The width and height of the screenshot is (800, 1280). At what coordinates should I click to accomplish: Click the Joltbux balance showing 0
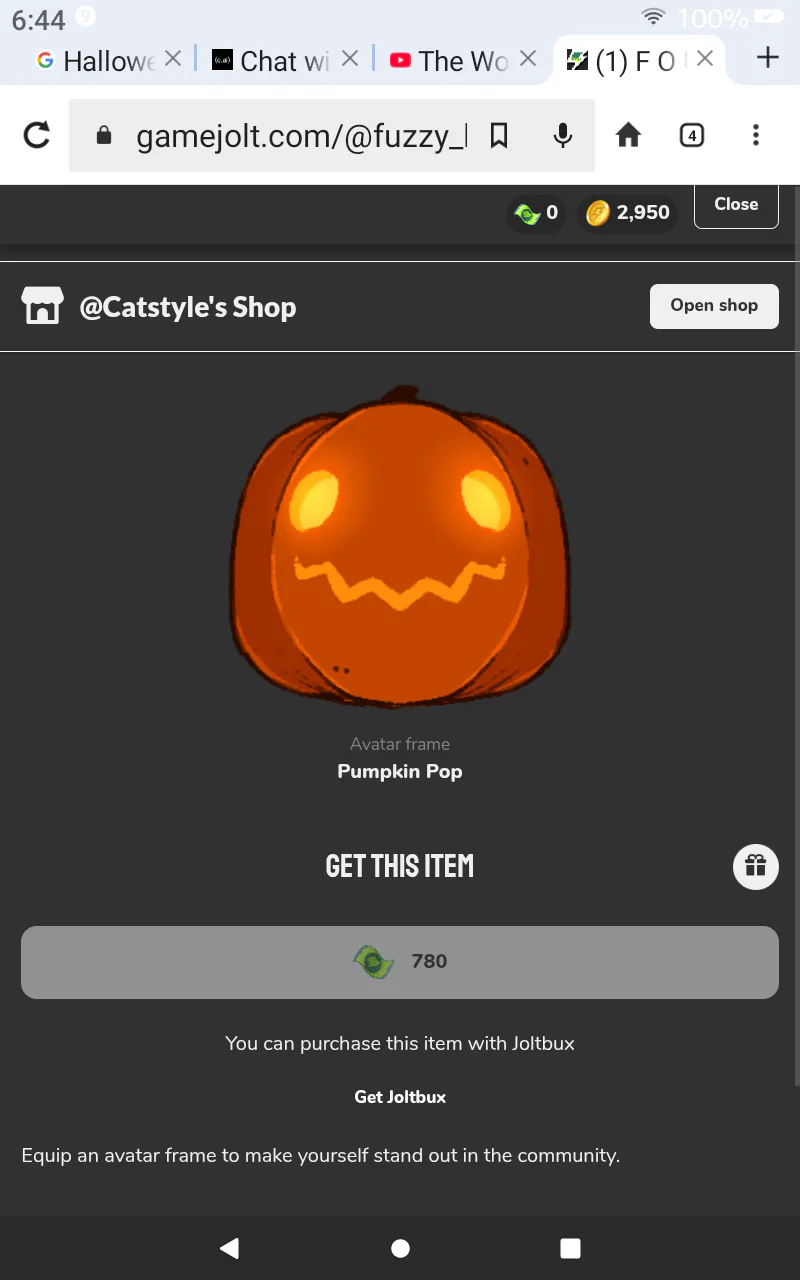[537, 212]
